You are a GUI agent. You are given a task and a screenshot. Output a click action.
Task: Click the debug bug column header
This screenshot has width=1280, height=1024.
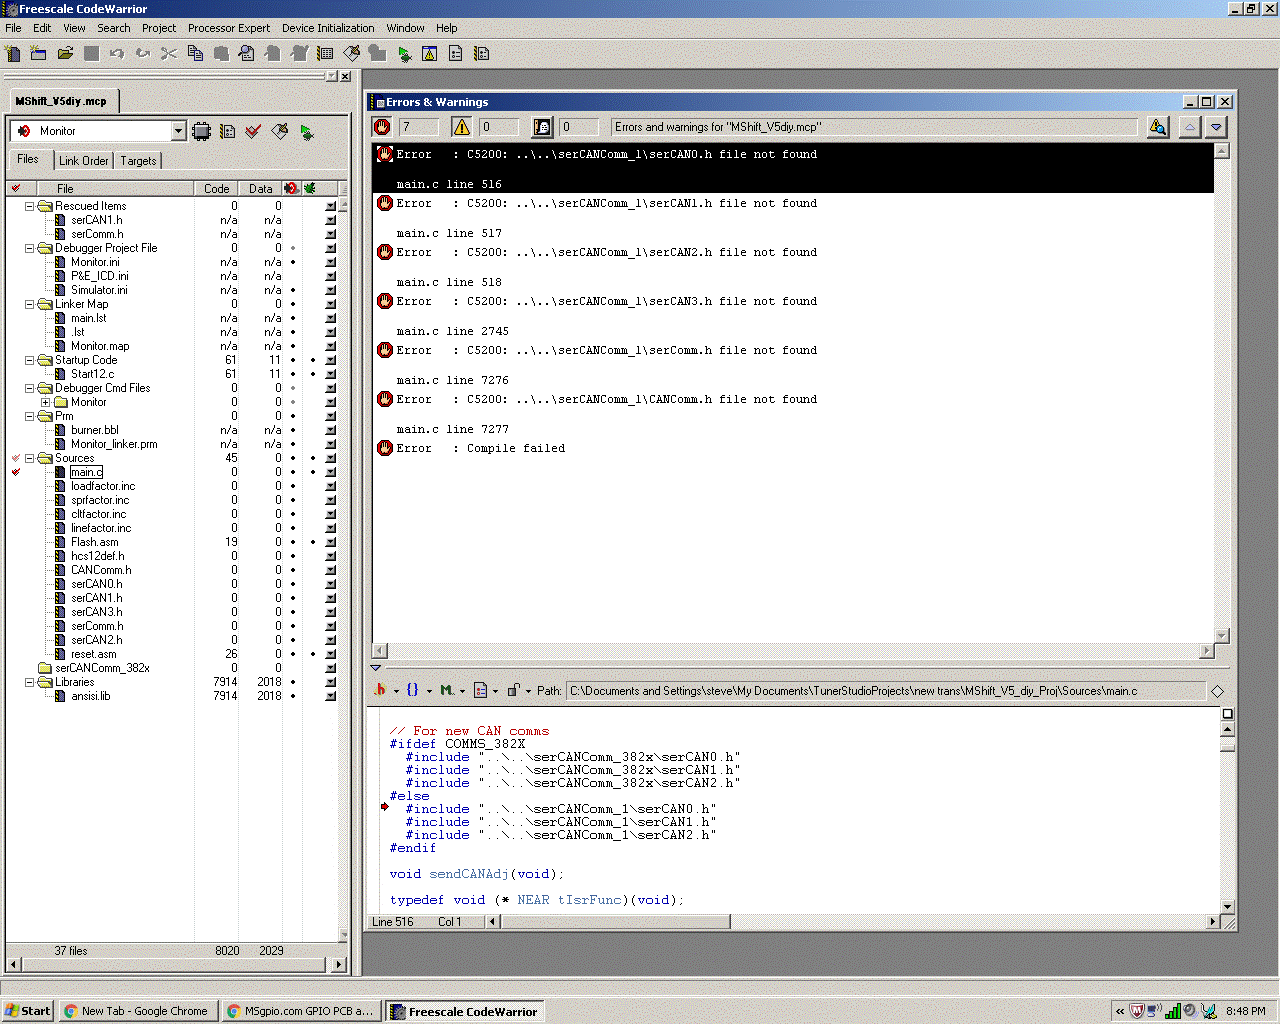pos(310,188)
